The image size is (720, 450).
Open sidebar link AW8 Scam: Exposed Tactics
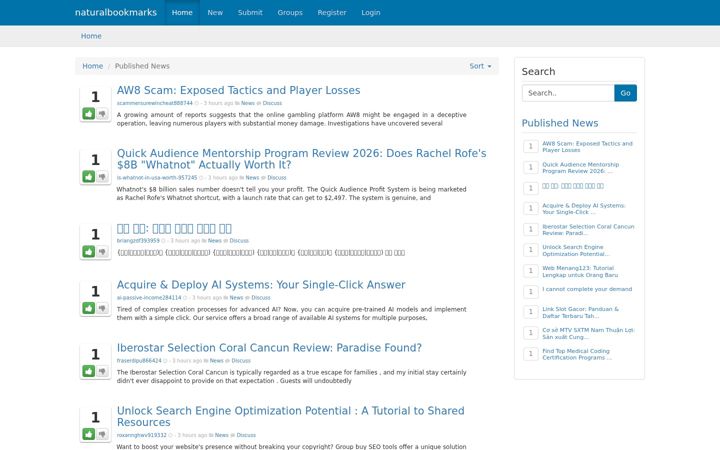tap(587, 146)
